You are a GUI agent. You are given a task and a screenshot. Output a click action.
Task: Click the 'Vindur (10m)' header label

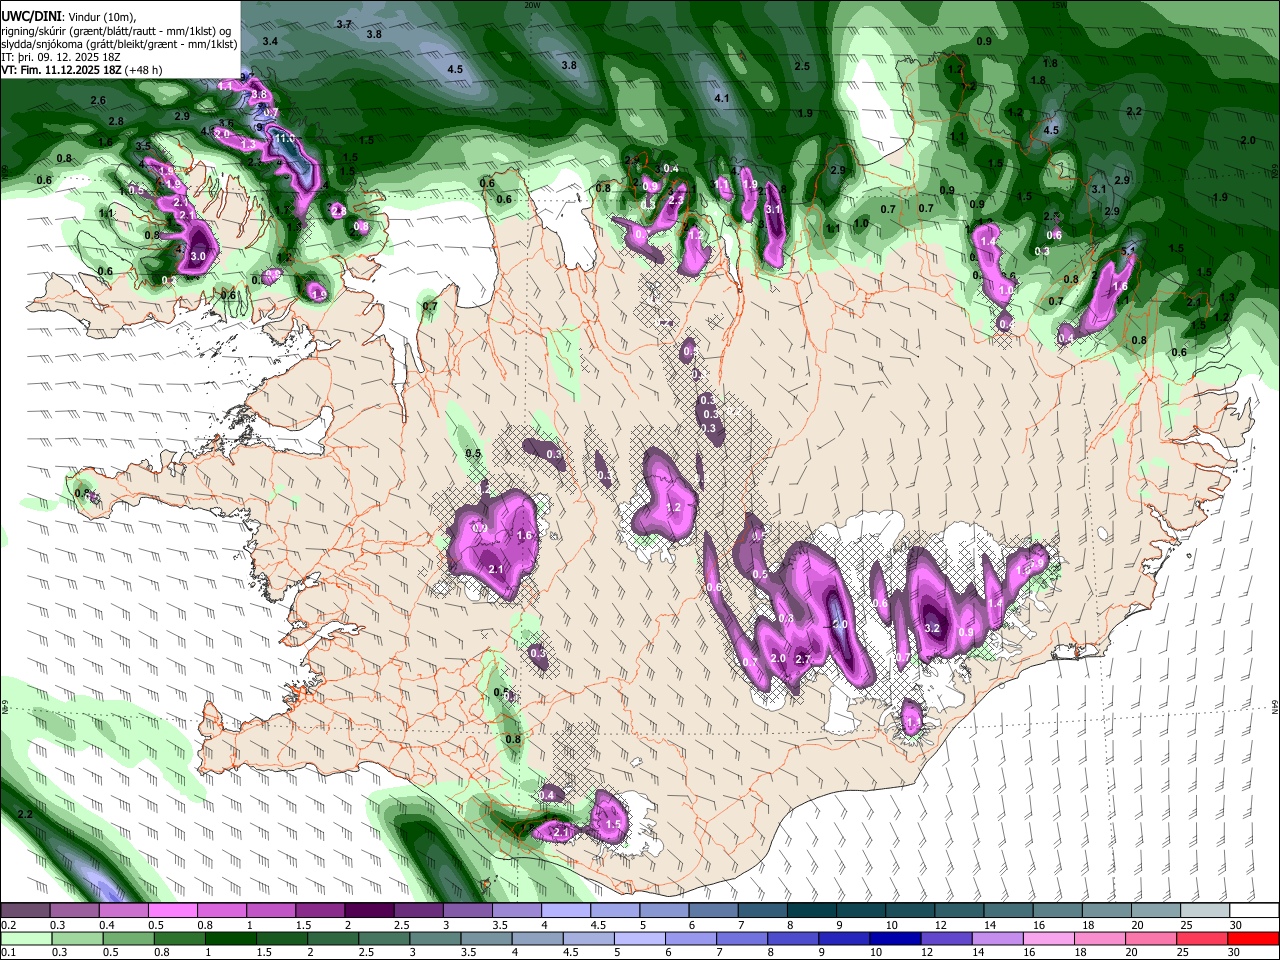(x=102, y=17)
